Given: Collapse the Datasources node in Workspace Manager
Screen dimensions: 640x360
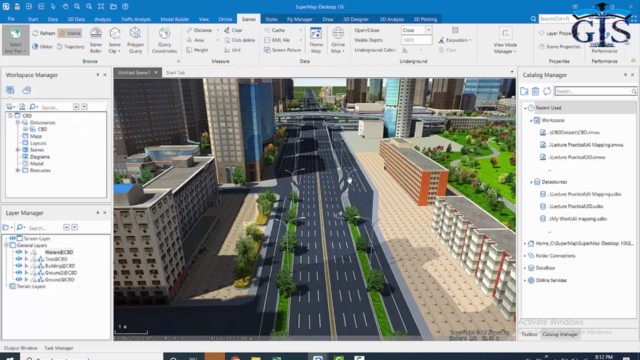Looking at the screenshot, I should pos(18,122).
